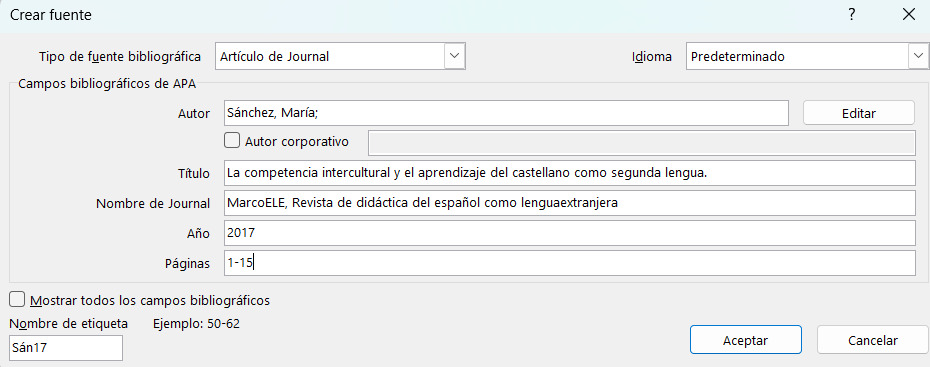The height and width of the screenshot is (367, 930).
Task: Click the Editar button next to Autor
Action: [859, 113]
